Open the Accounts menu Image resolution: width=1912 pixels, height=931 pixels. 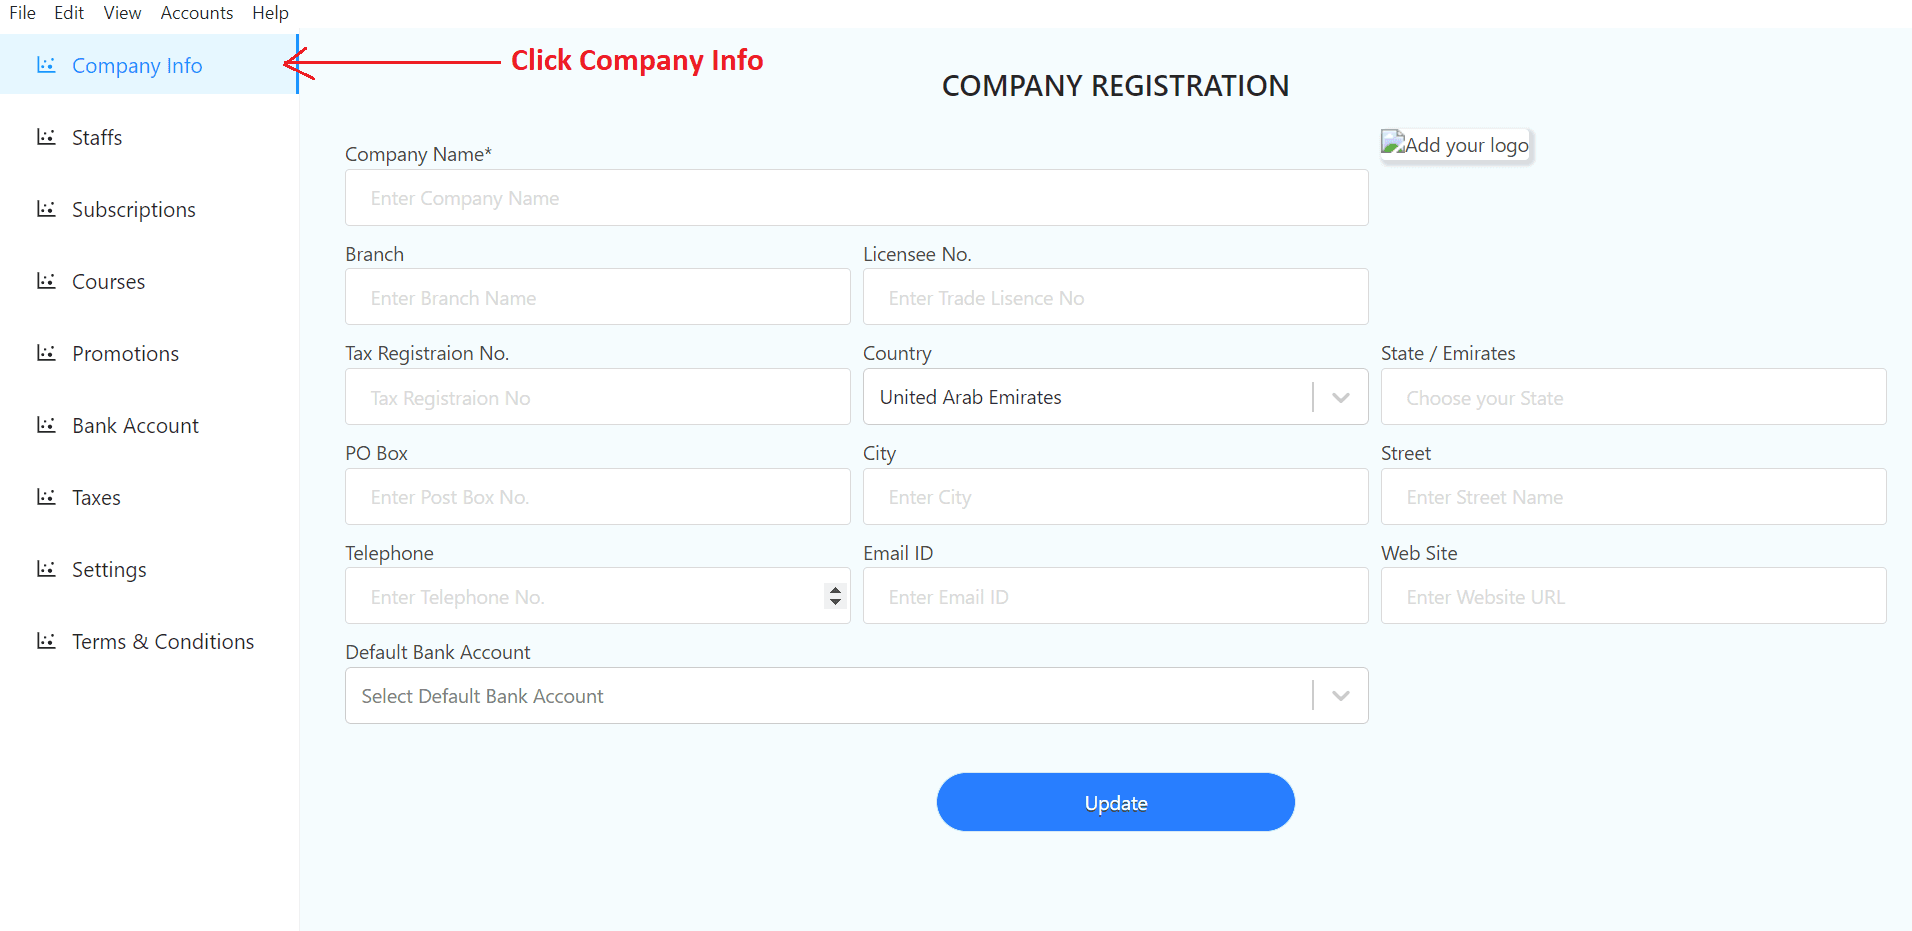(x=197, y=13)
